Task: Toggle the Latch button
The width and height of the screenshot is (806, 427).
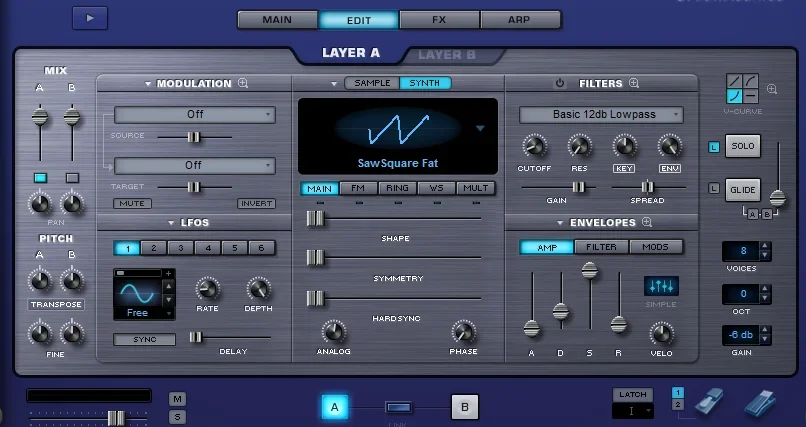Action: click(633, 395)
